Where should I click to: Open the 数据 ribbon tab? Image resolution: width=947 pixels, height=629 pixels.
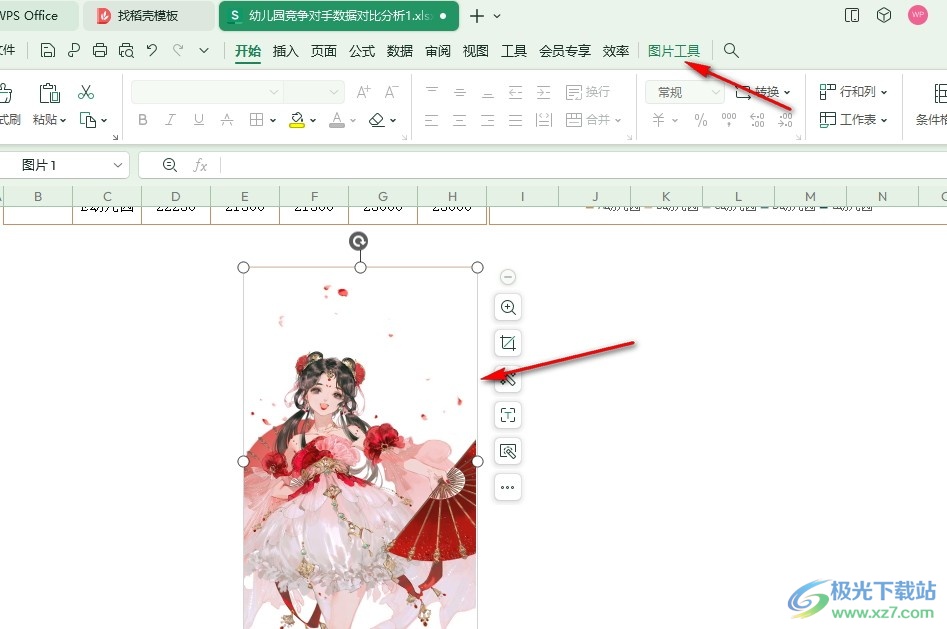point(400,51)
